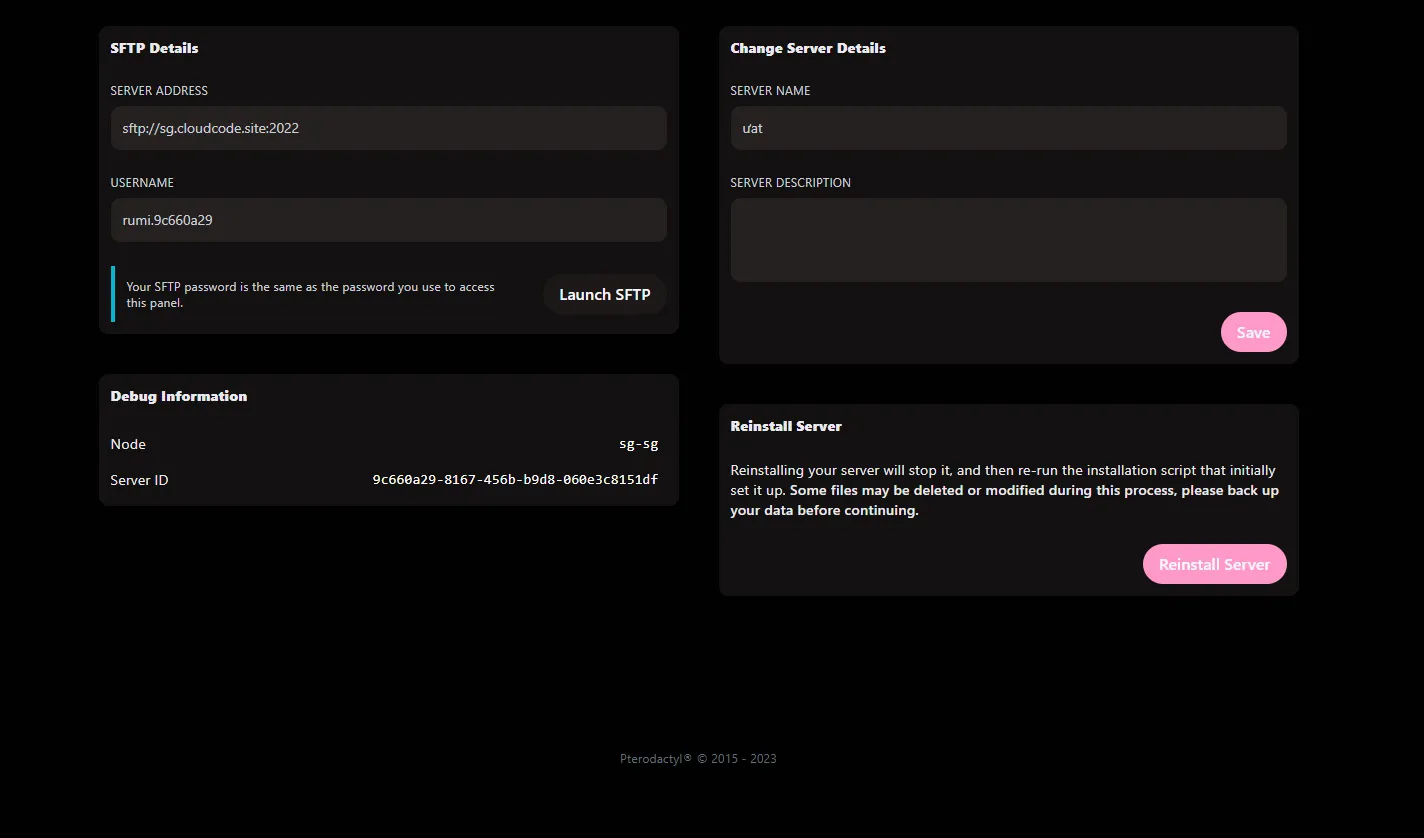Click the USERNAME label above the input

(x=142, y=182)
